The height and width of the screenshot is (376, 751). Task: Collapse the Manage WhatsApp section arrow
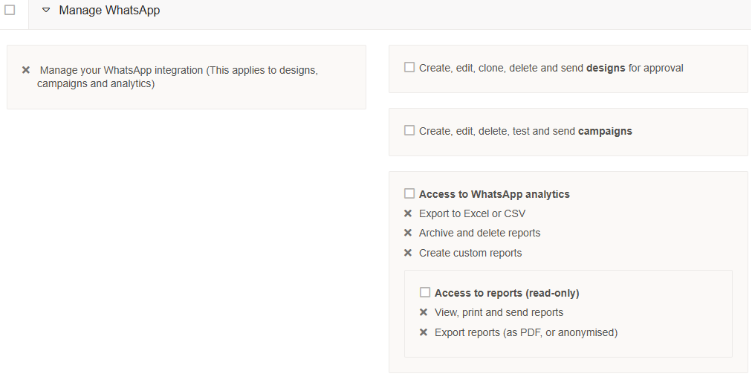[x=46, y=10]
